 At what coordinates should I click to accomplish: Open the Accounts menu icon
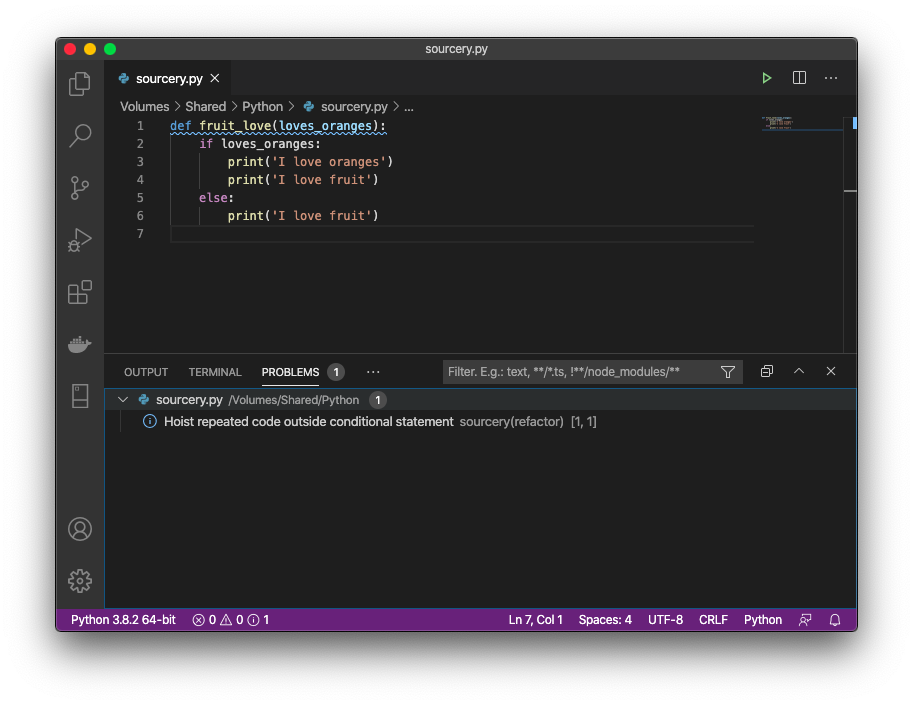(x=80, y=529)
